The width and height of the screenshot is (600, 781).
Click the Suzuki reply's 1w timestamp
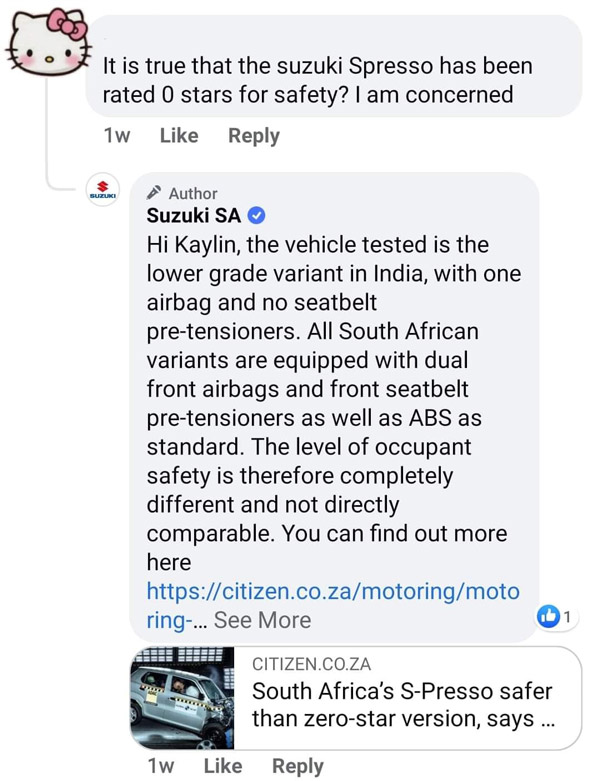click(160, 766)
